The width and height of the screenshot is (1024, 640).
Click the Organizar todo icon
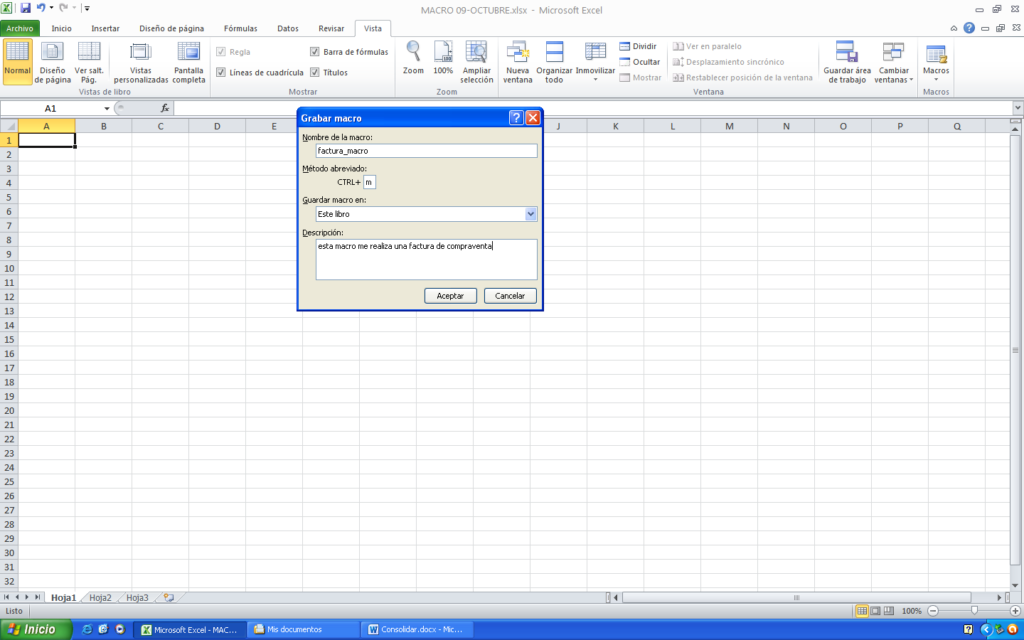553,62
